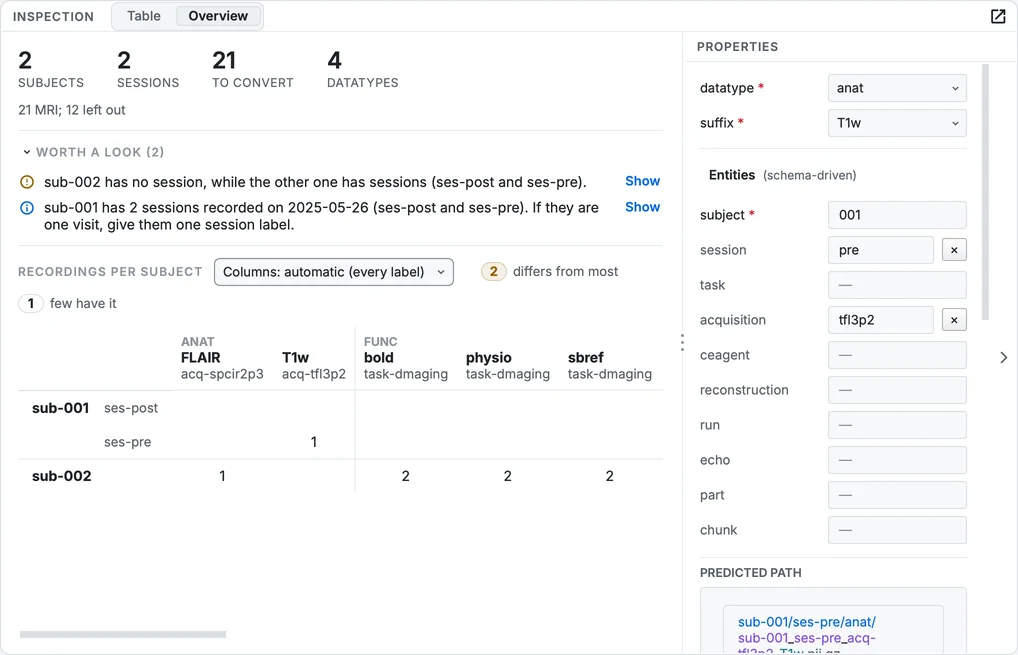Open the Columns automatic dropdown

334,272
